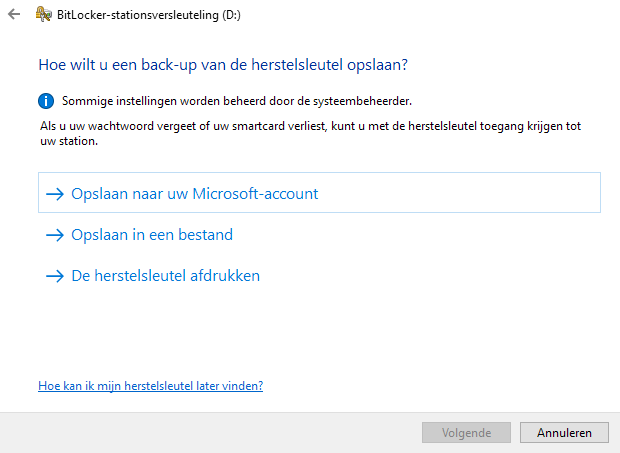Open 'Hoe kan ik mijn herstelsleutel later vinden?' link
620x453 pixels.
pyautogui.click(x=151, y=386)
